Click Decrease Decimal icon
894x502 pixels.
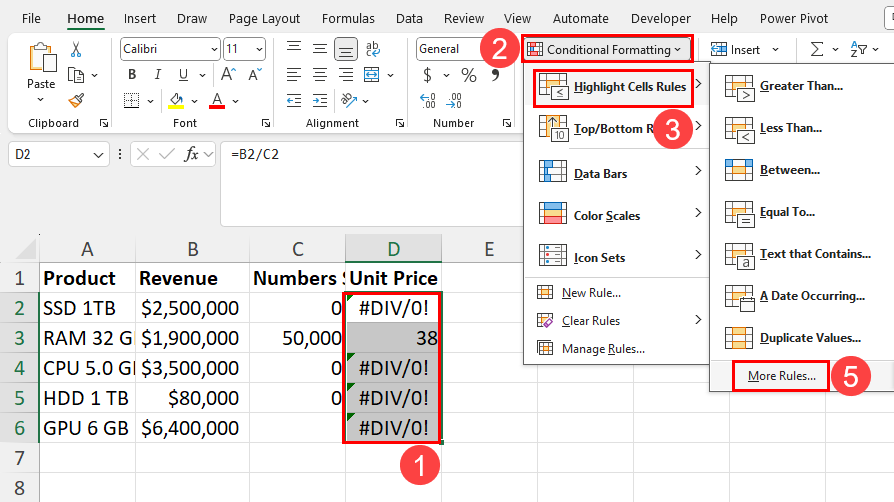[x=454, y=101]
